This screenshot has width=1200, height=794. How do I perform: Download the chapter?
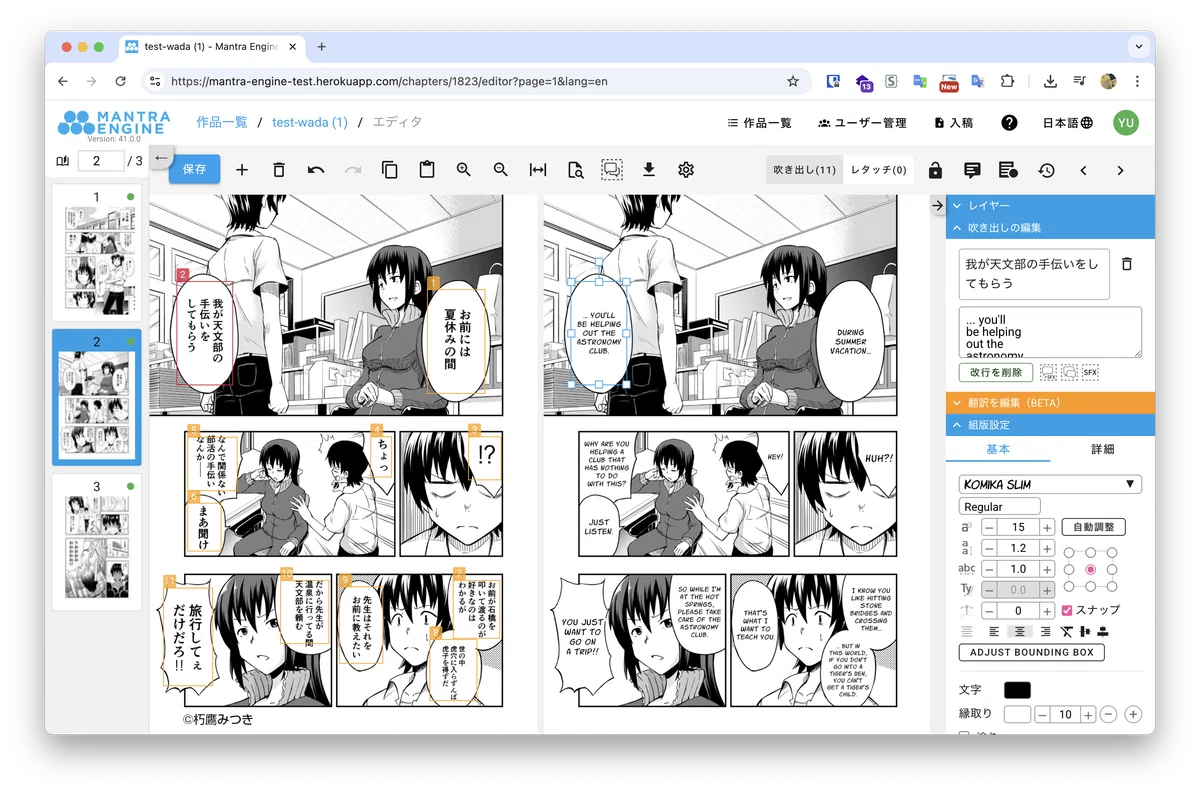[x=649, y=170]
